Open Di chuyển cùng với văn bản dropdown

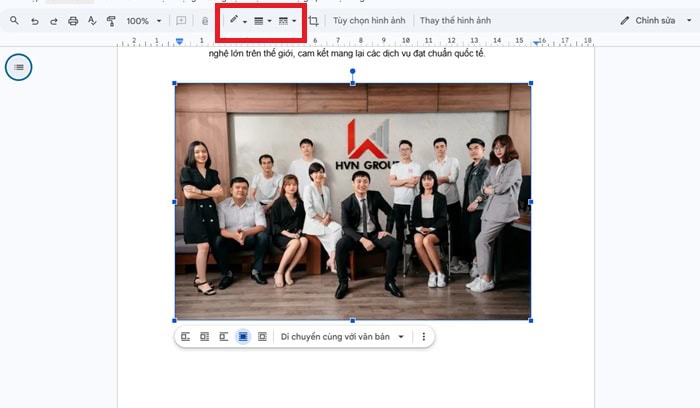click(x=342, y=337)
